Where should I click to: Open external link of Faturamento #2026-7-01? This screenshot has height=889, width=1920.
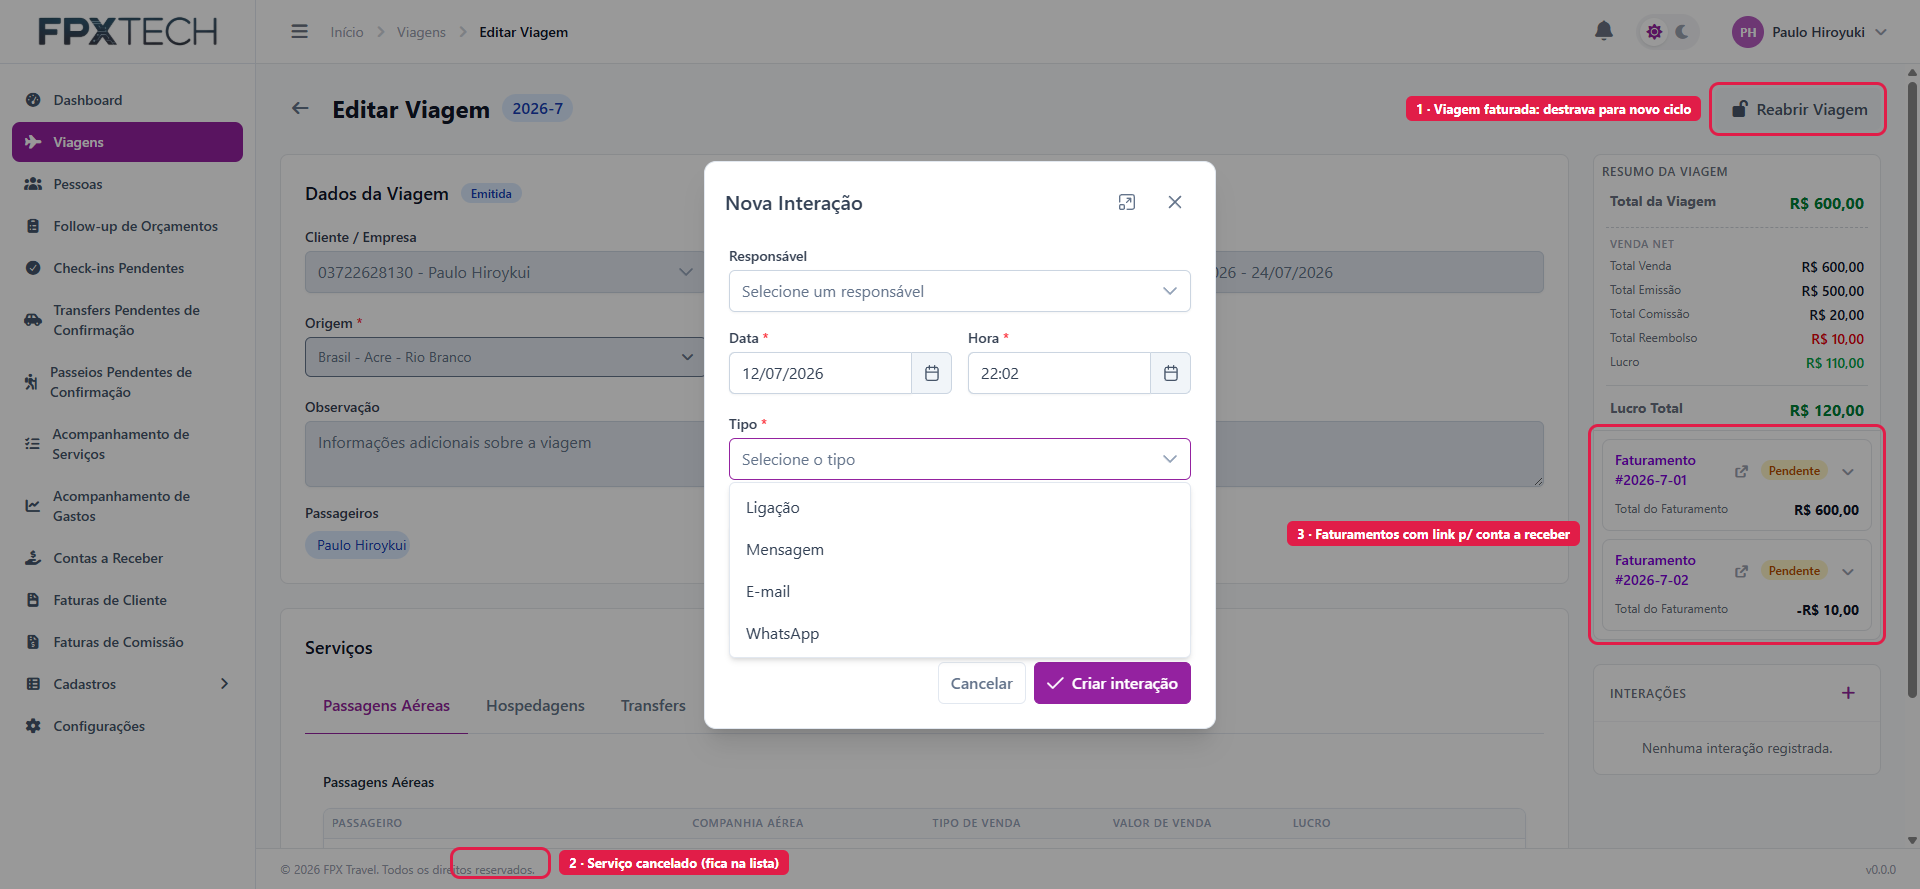pos(1741,471)
